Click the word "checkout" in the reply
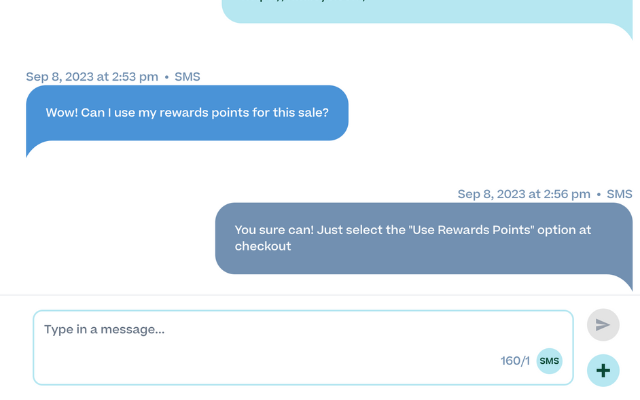This screenshot has height=400, width=640. pyautogui.click(x=263, y=246)
